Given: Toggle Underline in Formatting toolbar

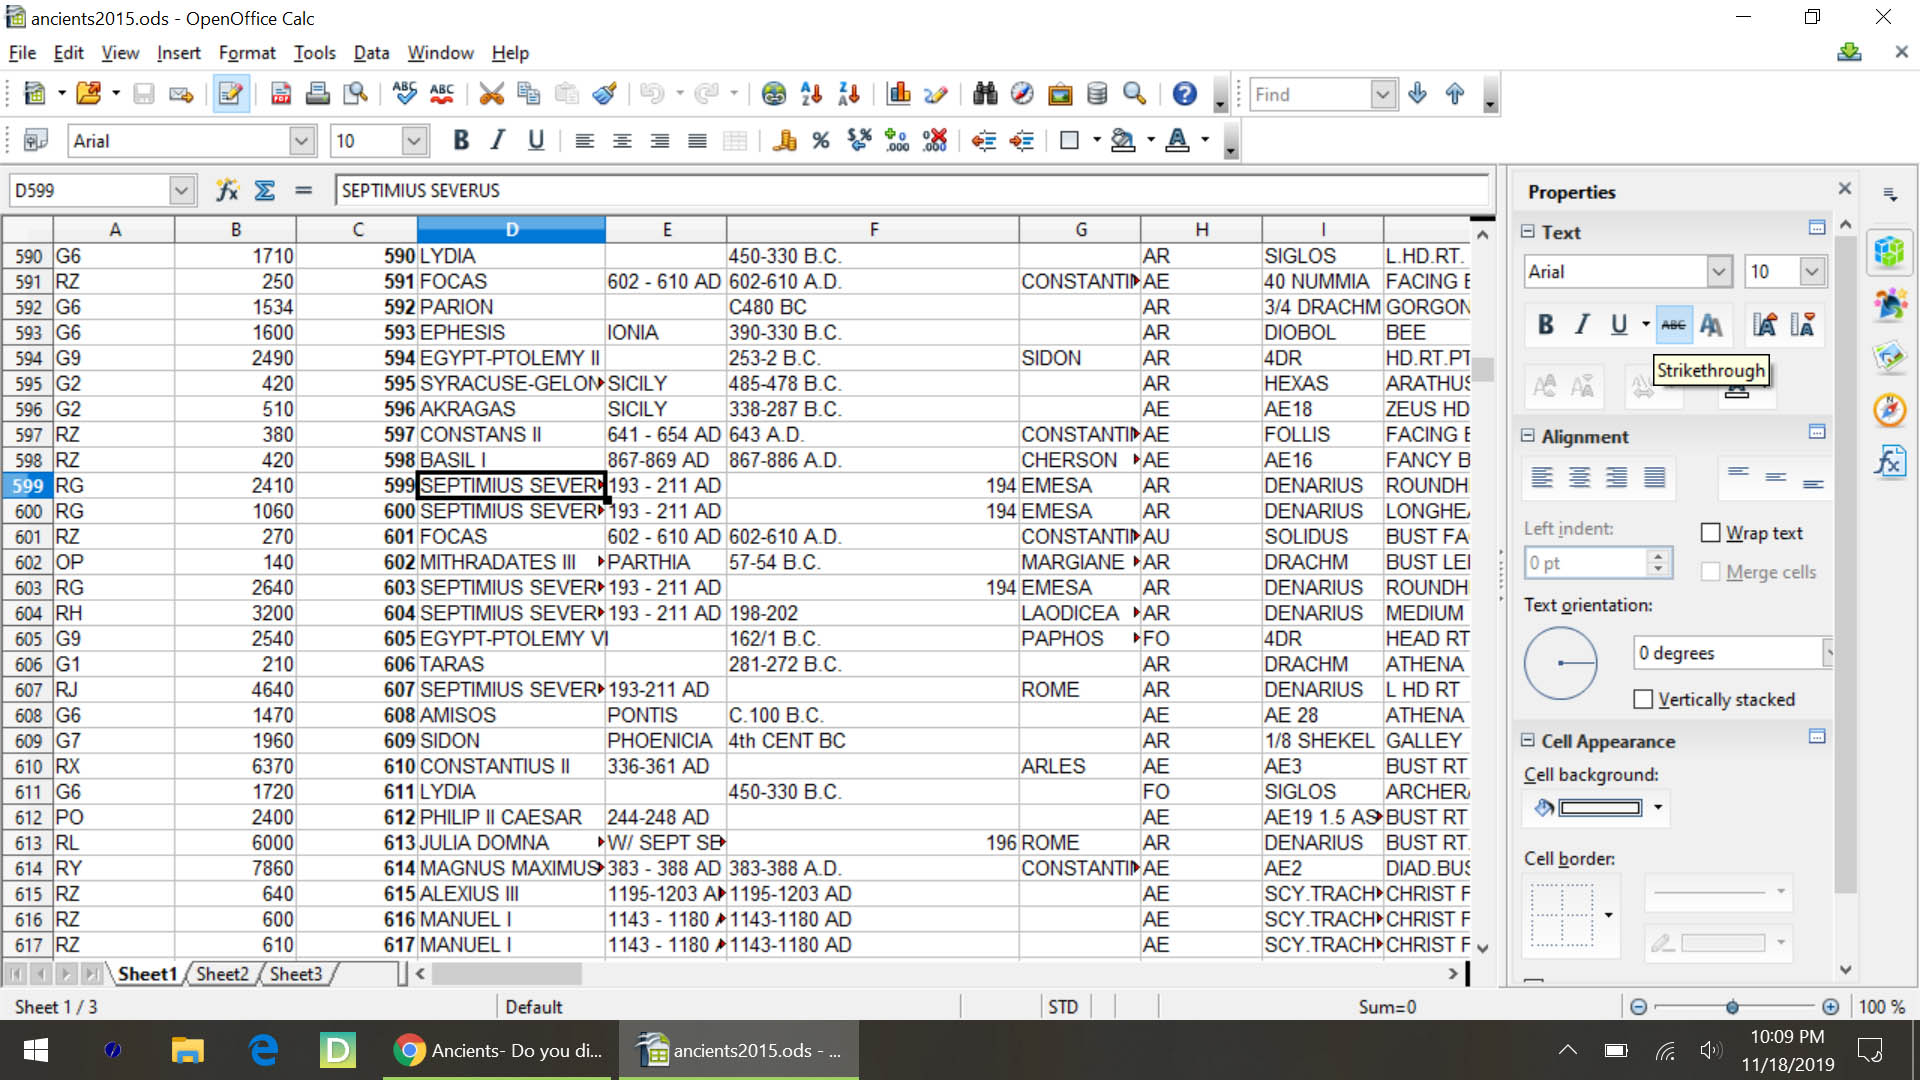Looking at the screenshot, I should coord(535,141).
